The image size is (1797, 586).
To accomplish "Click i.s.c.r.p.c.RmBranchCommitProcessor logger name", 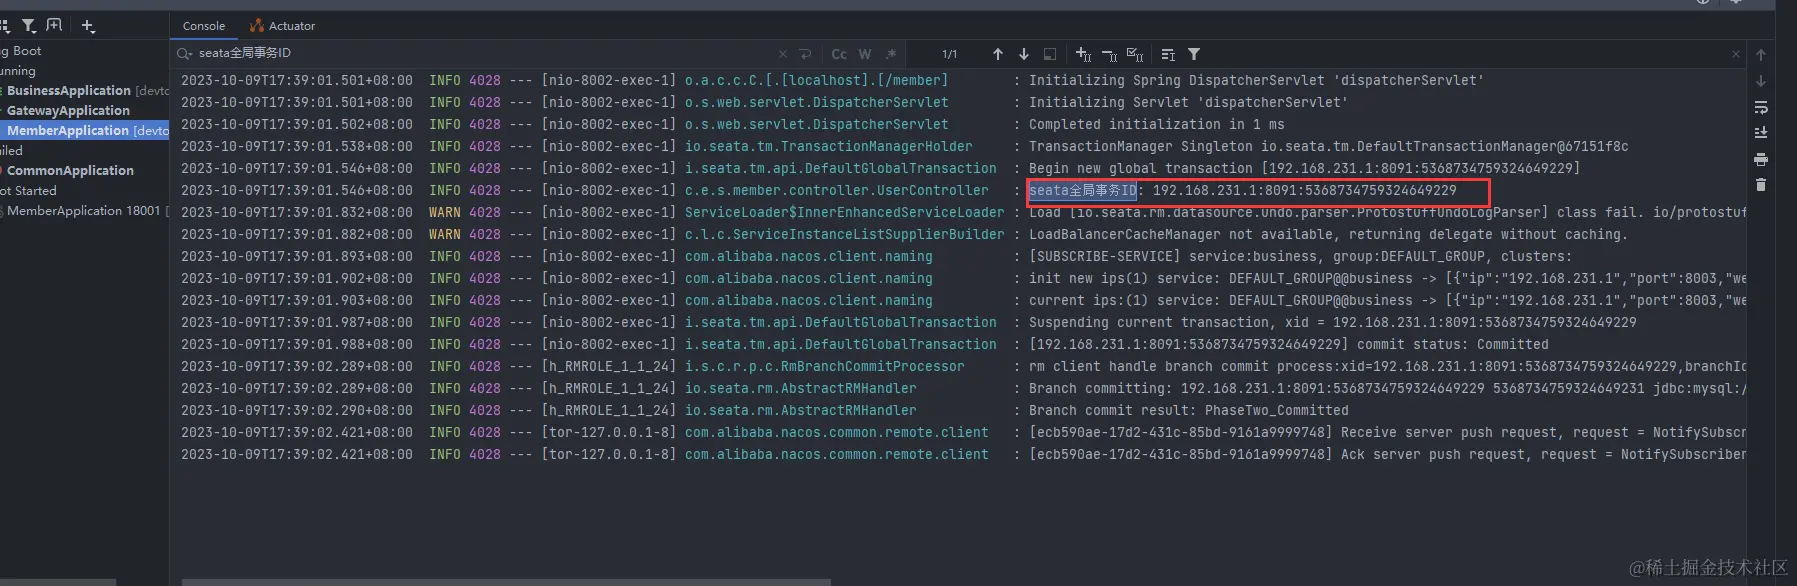I will (824, 366).
